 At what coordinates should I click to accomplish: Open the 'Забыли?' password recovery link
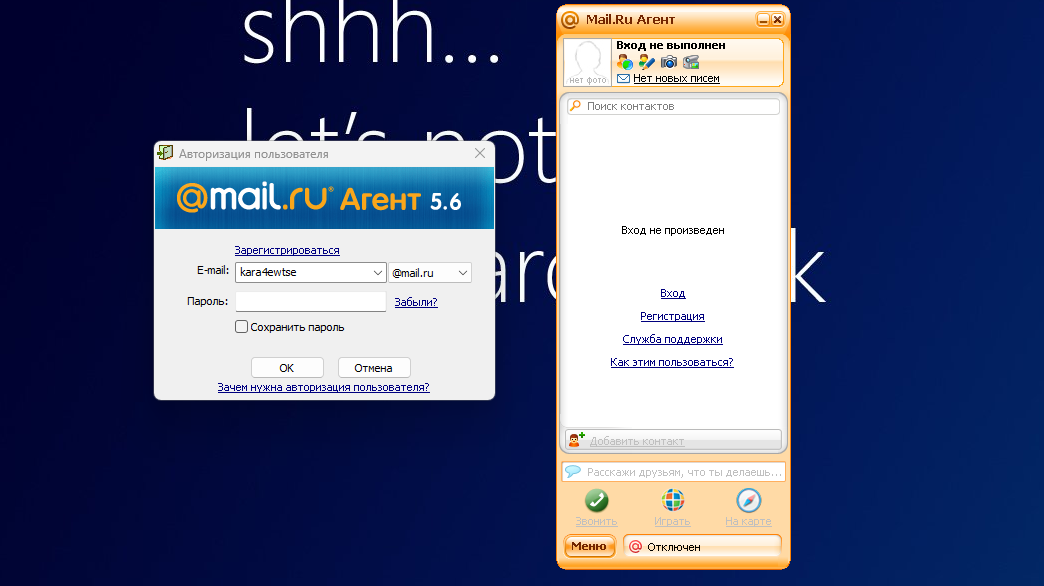click(x=416, y=302)
